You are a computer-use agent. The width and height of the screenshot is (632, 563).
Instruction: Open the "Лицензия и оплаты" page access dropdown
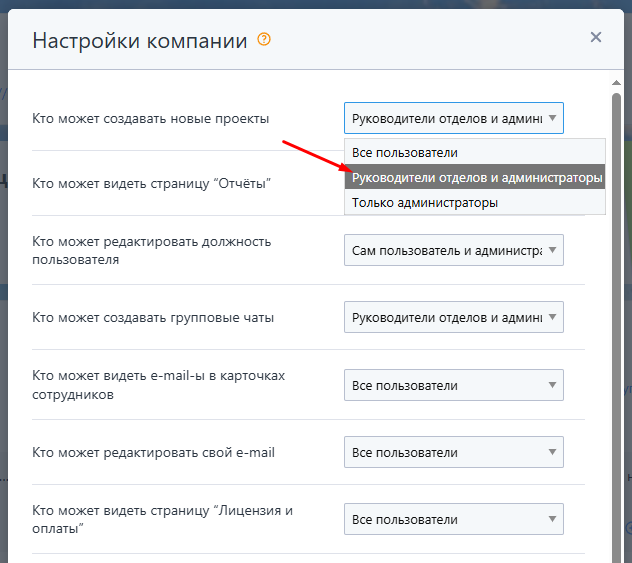click(x=453, y=519)
